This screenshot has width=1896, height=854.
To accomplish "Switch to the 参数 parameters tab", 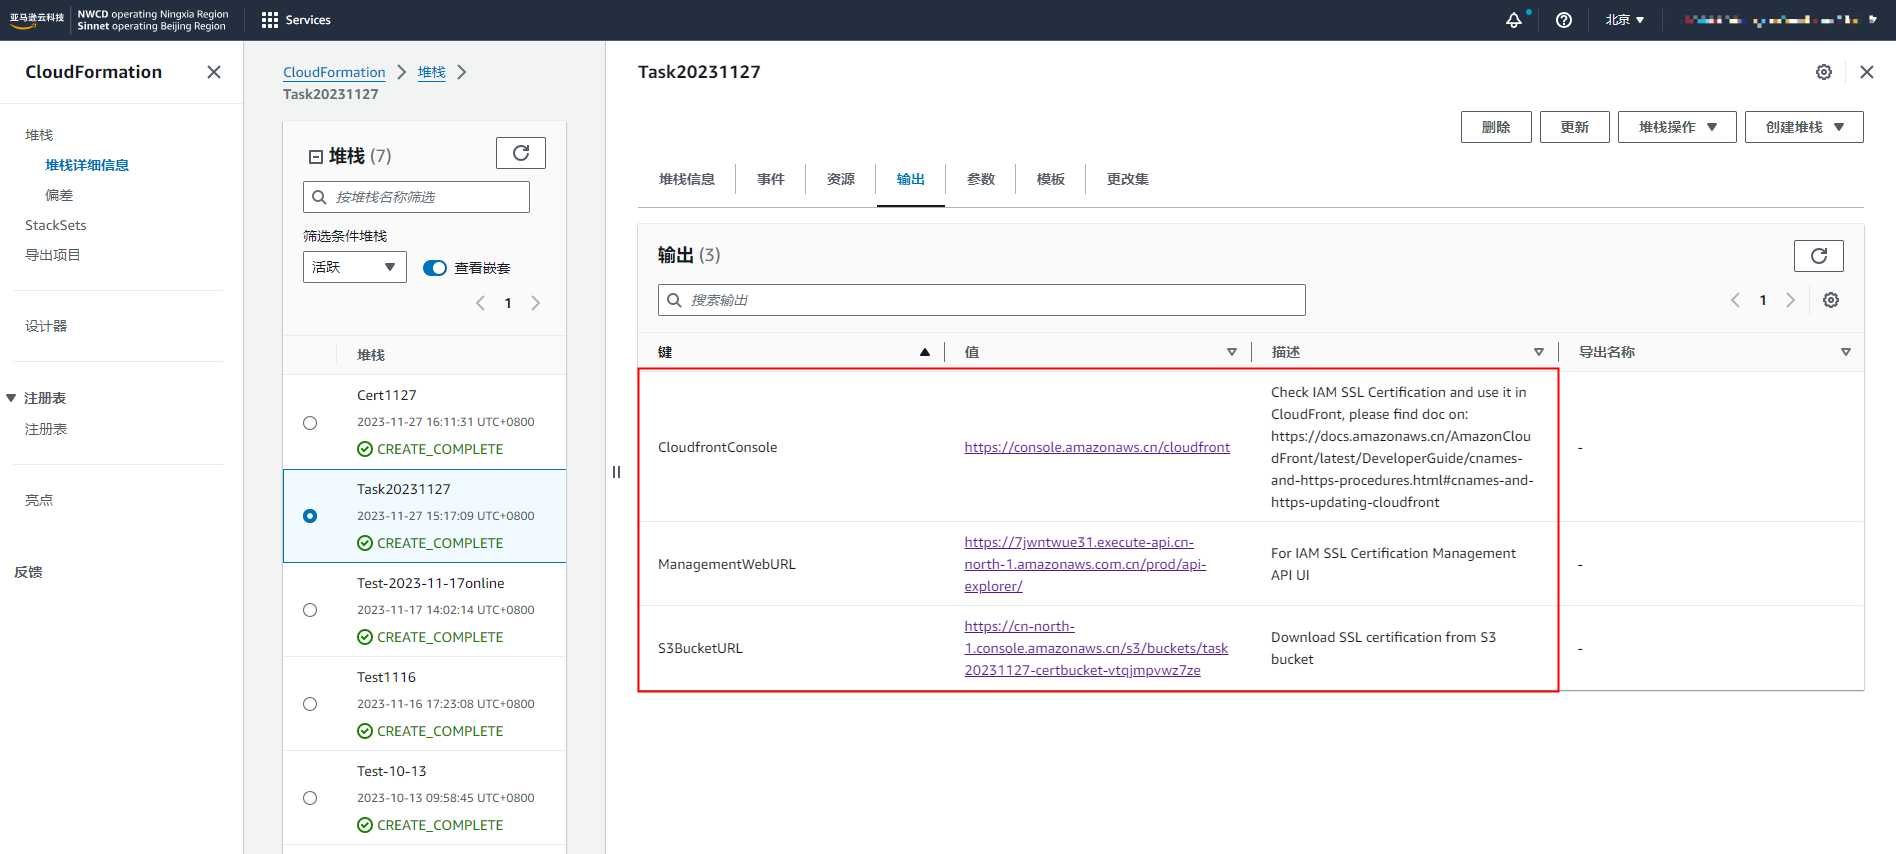I will (980, 179).
